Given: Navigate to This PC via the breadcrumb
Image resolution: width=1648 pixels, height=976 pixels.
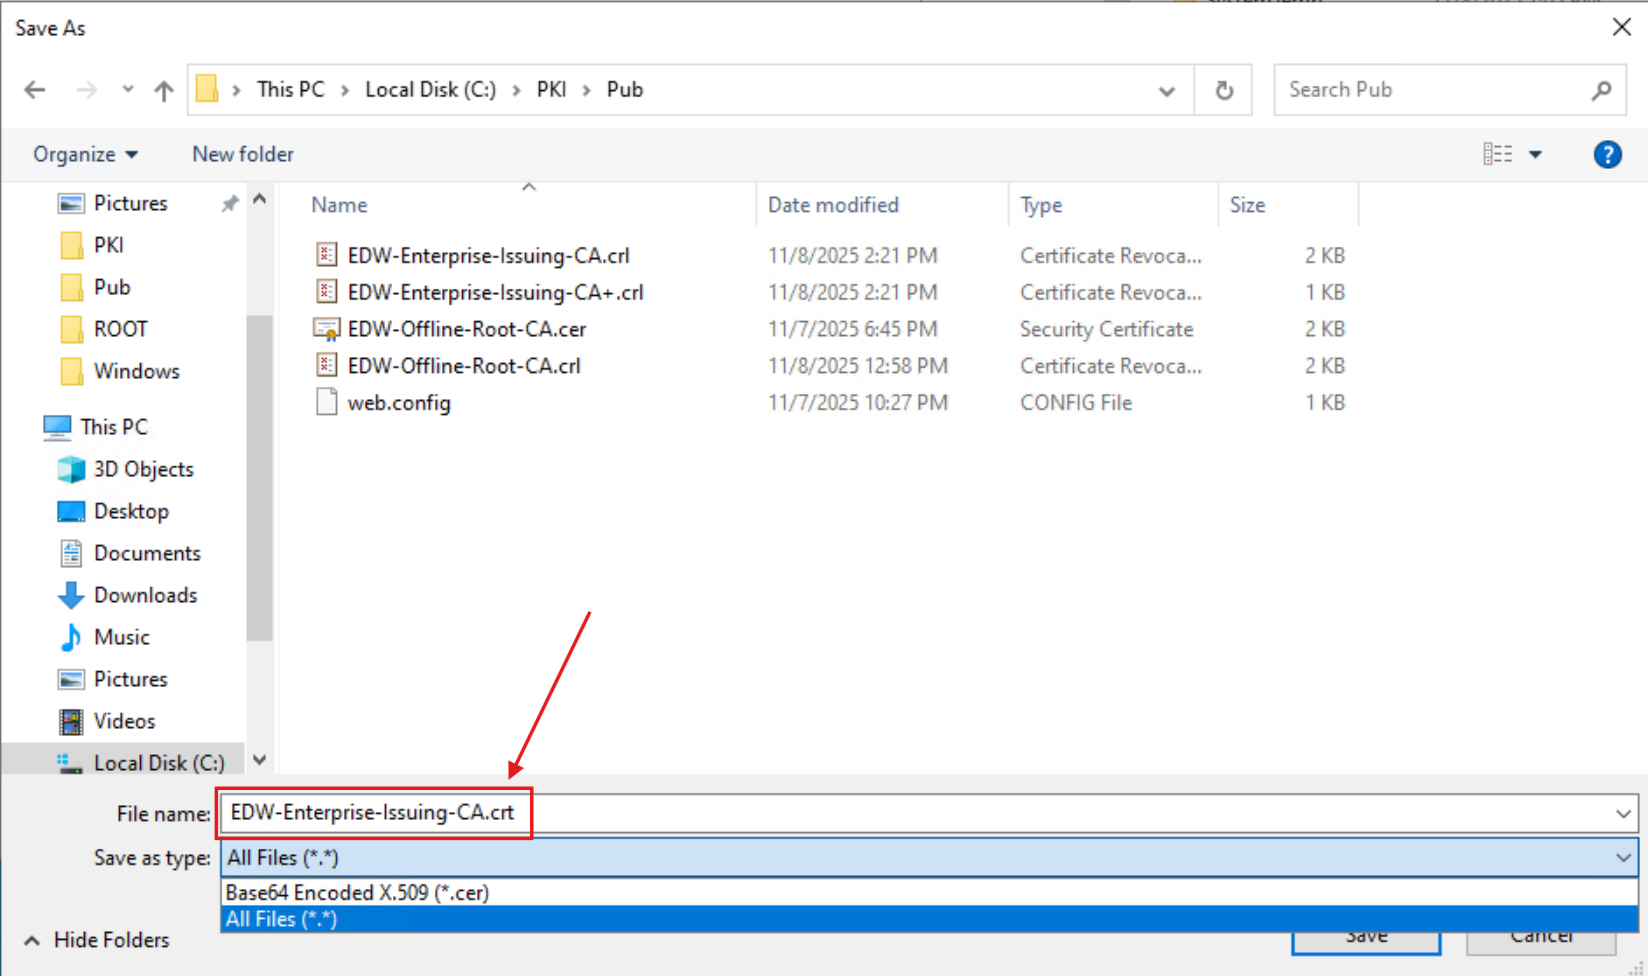Looking at the screenshot, I should (x=290, y=89).
